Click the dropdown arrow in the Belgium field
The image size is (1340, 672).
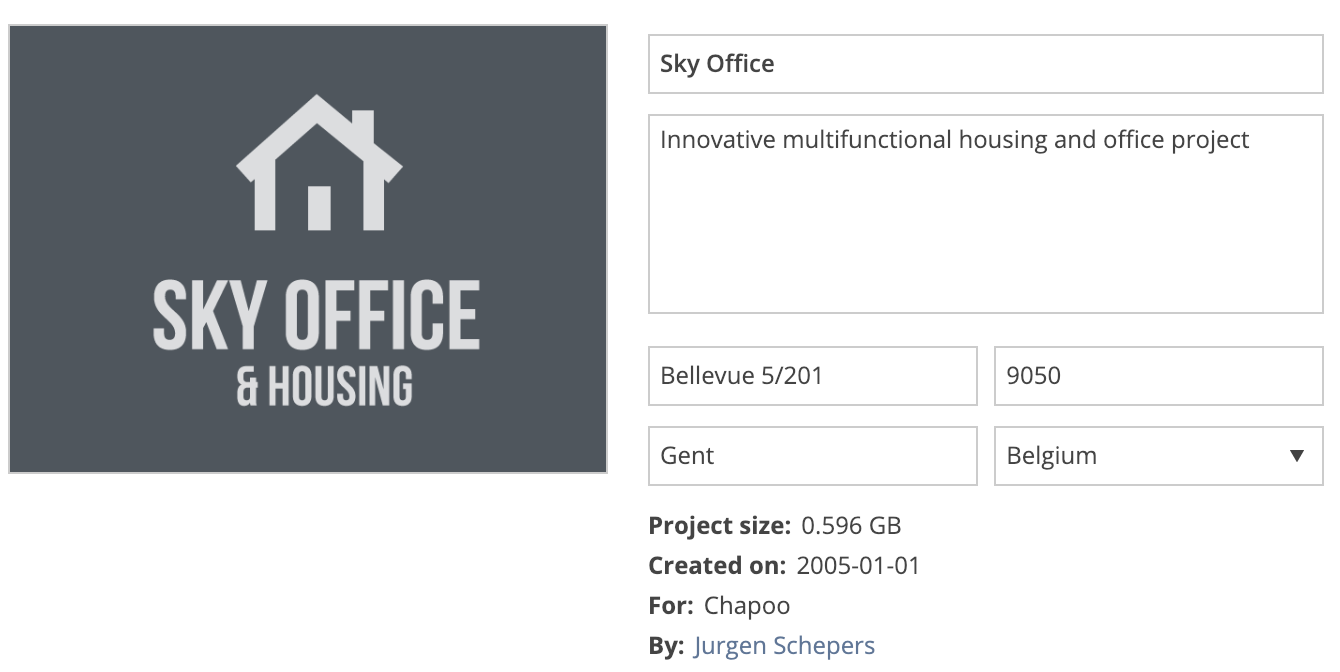[x=1297, y=456]
